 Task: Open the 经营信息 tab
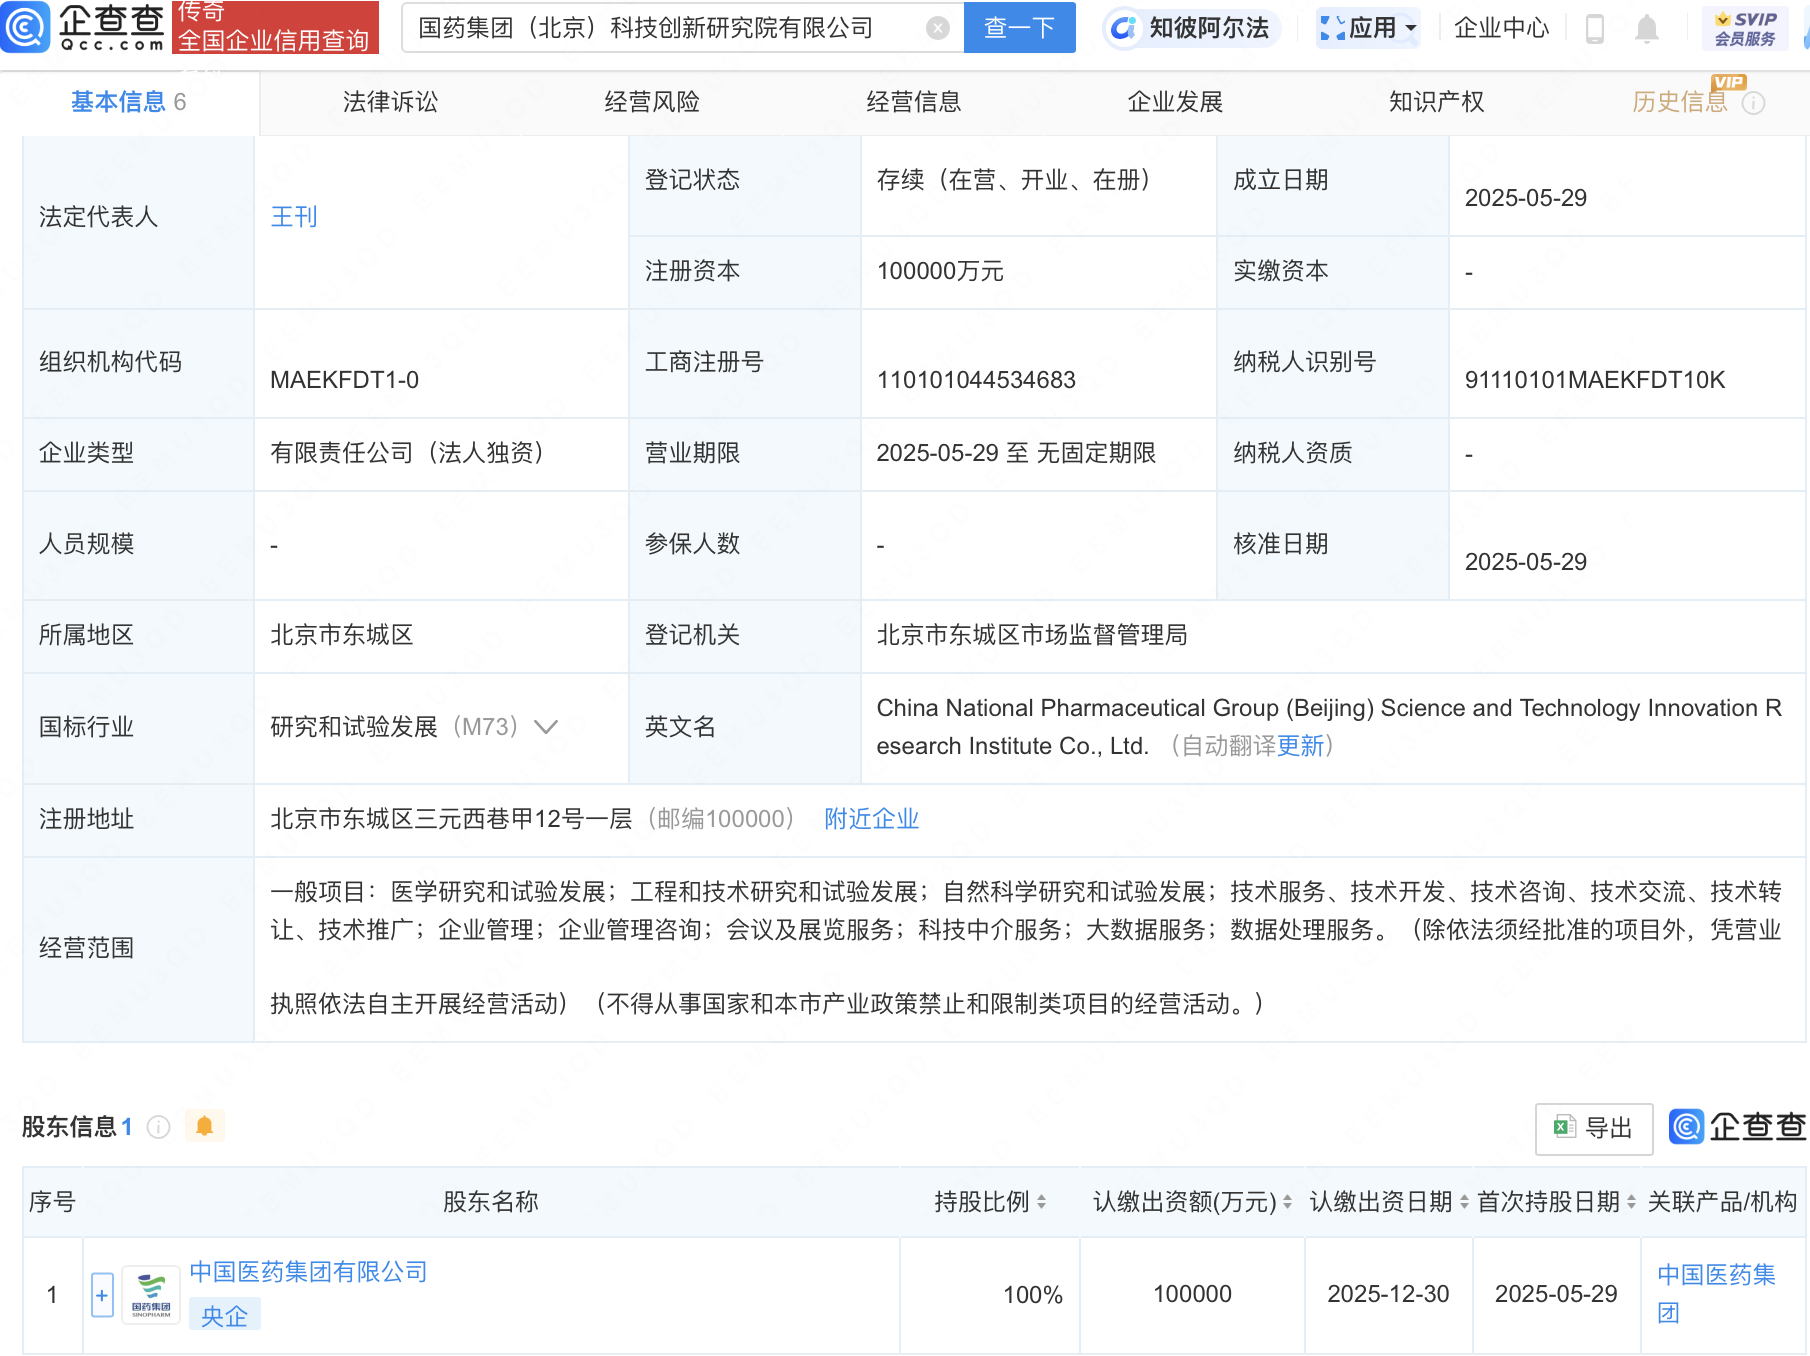point(913,102)
